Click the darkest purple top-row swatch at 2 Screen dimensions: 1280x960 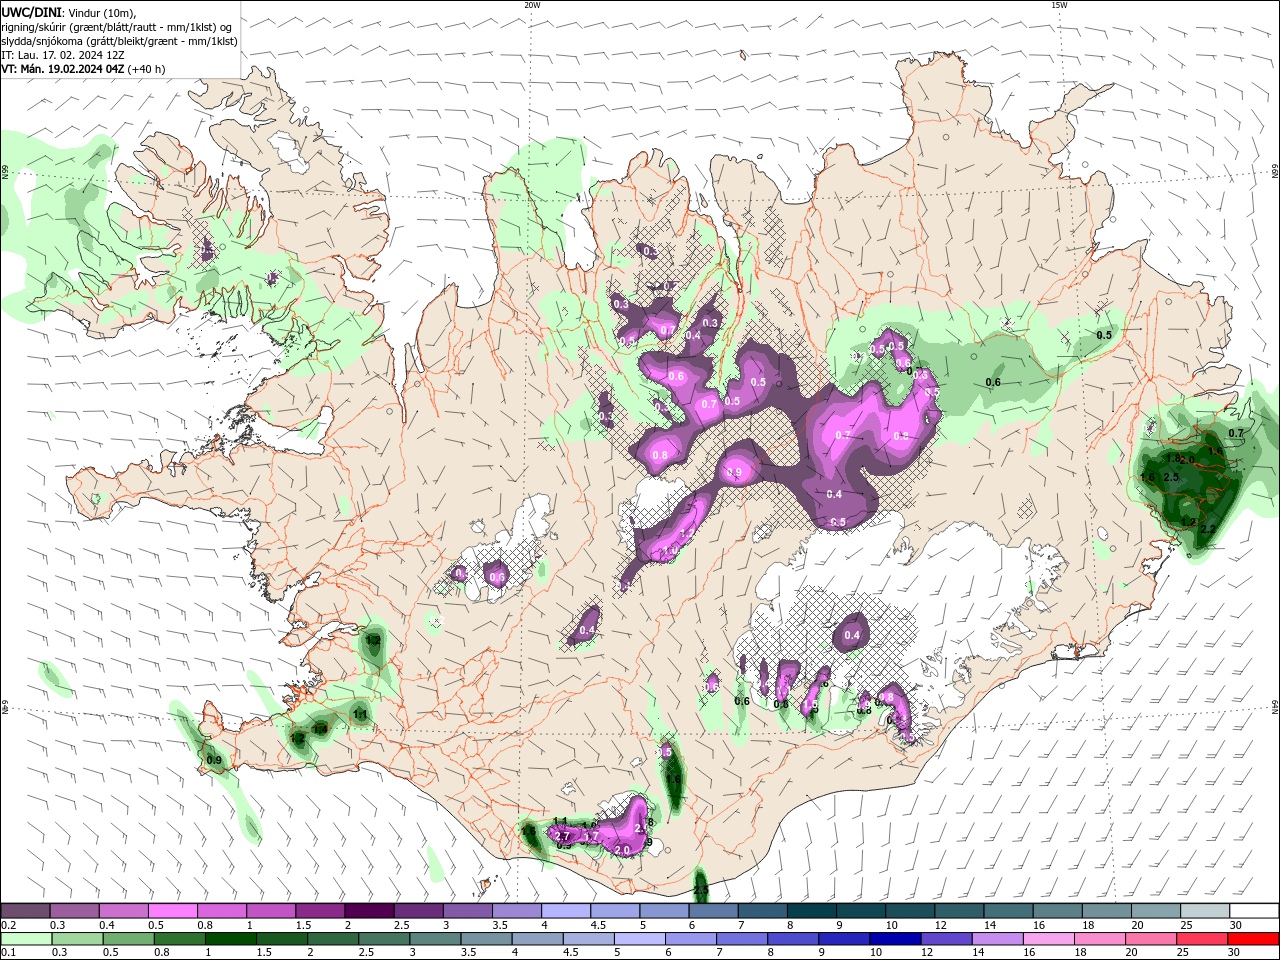[x=369, y=911]
